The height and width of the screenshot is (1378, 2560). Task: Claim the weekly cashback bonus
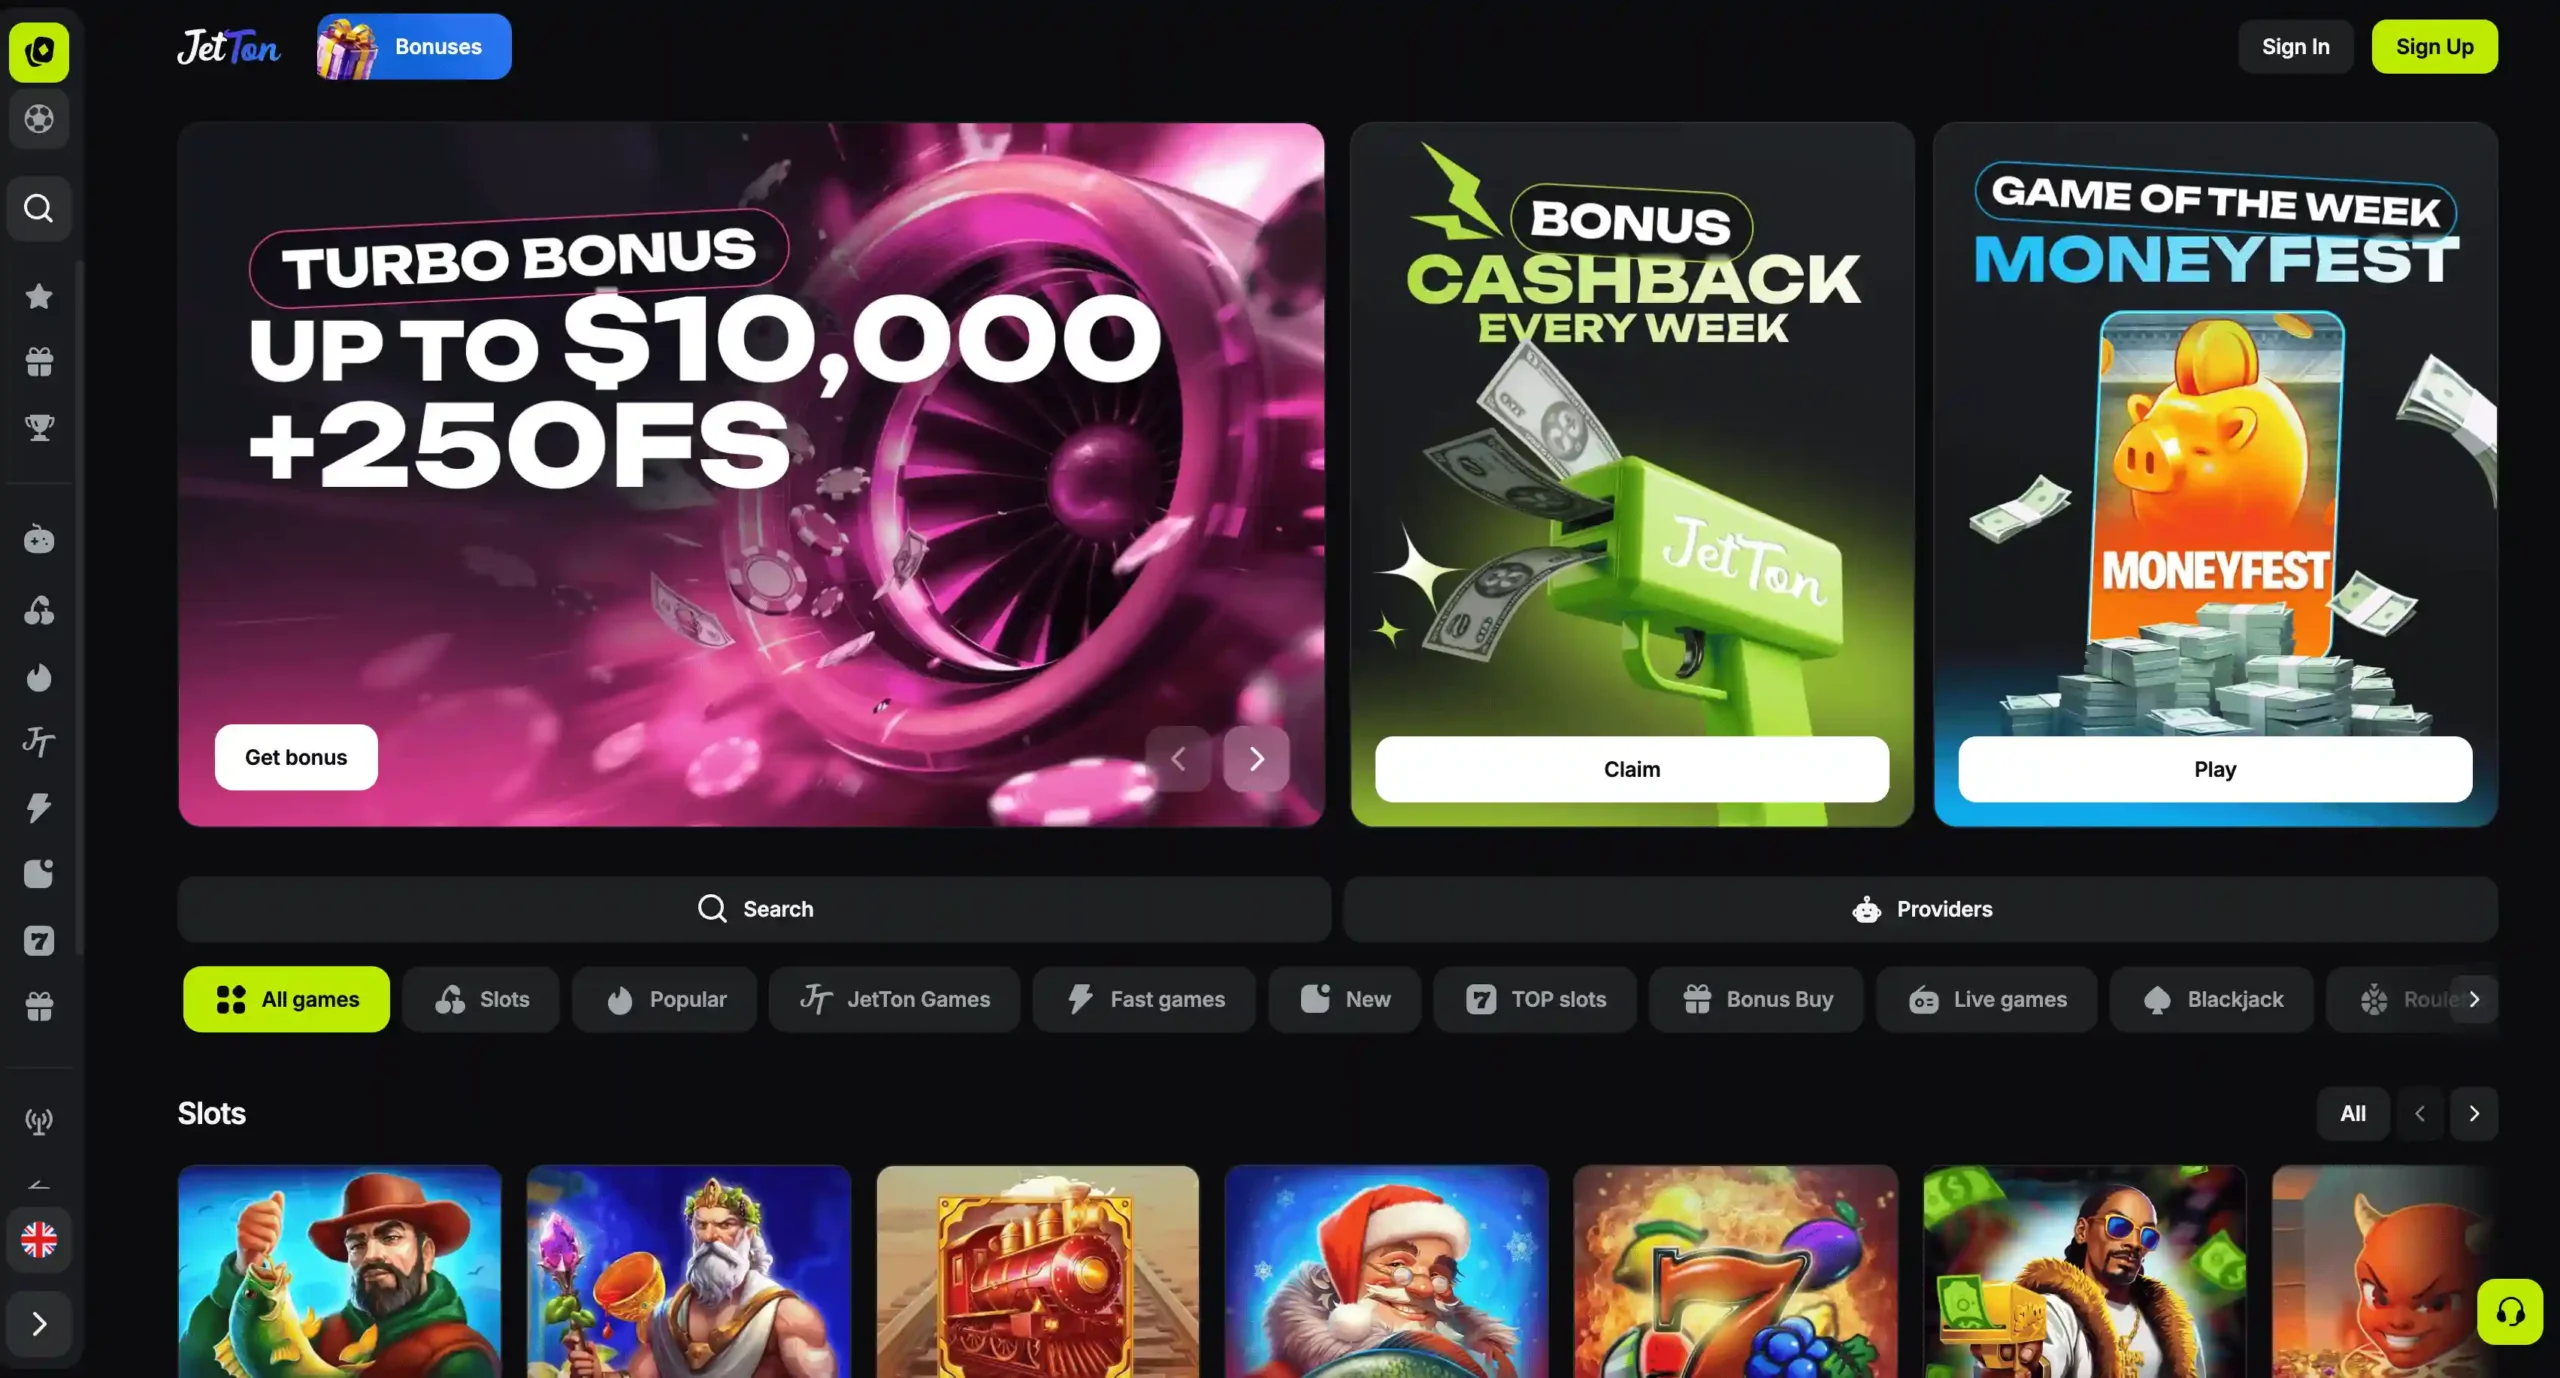tap(1632, 769)
